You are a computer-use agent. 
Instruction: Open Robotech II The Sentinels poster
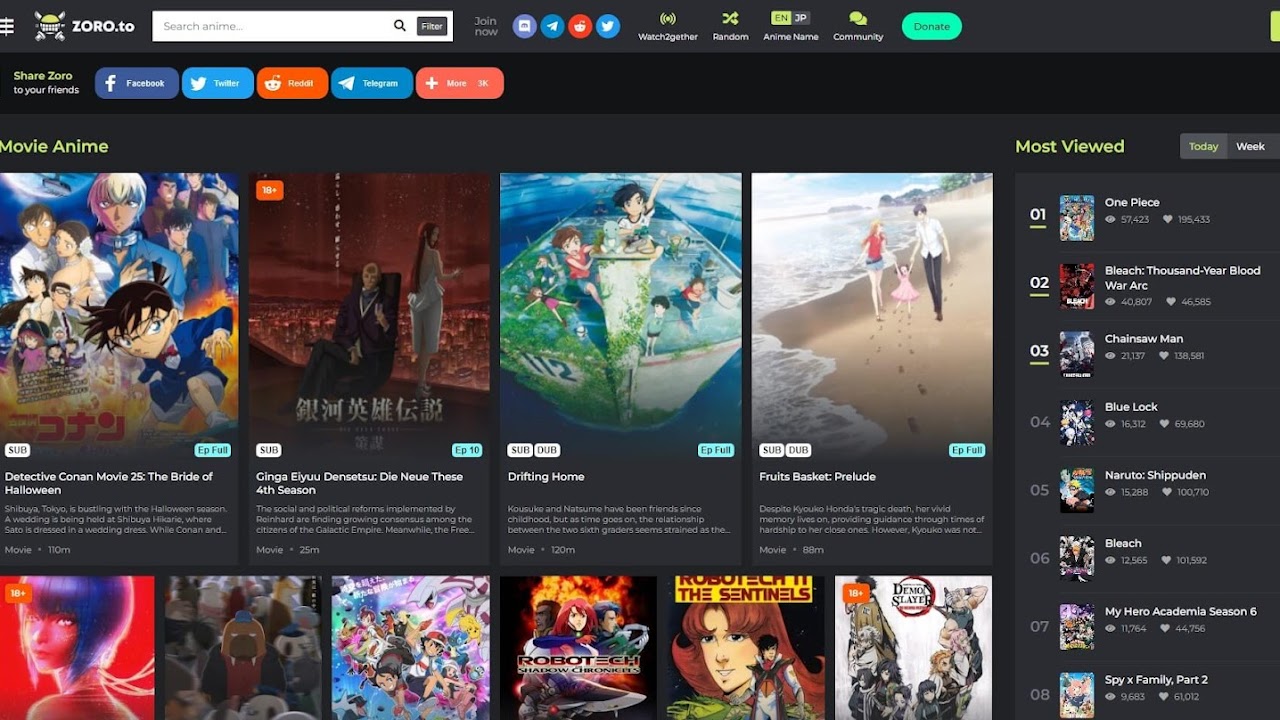coord(746,648)
